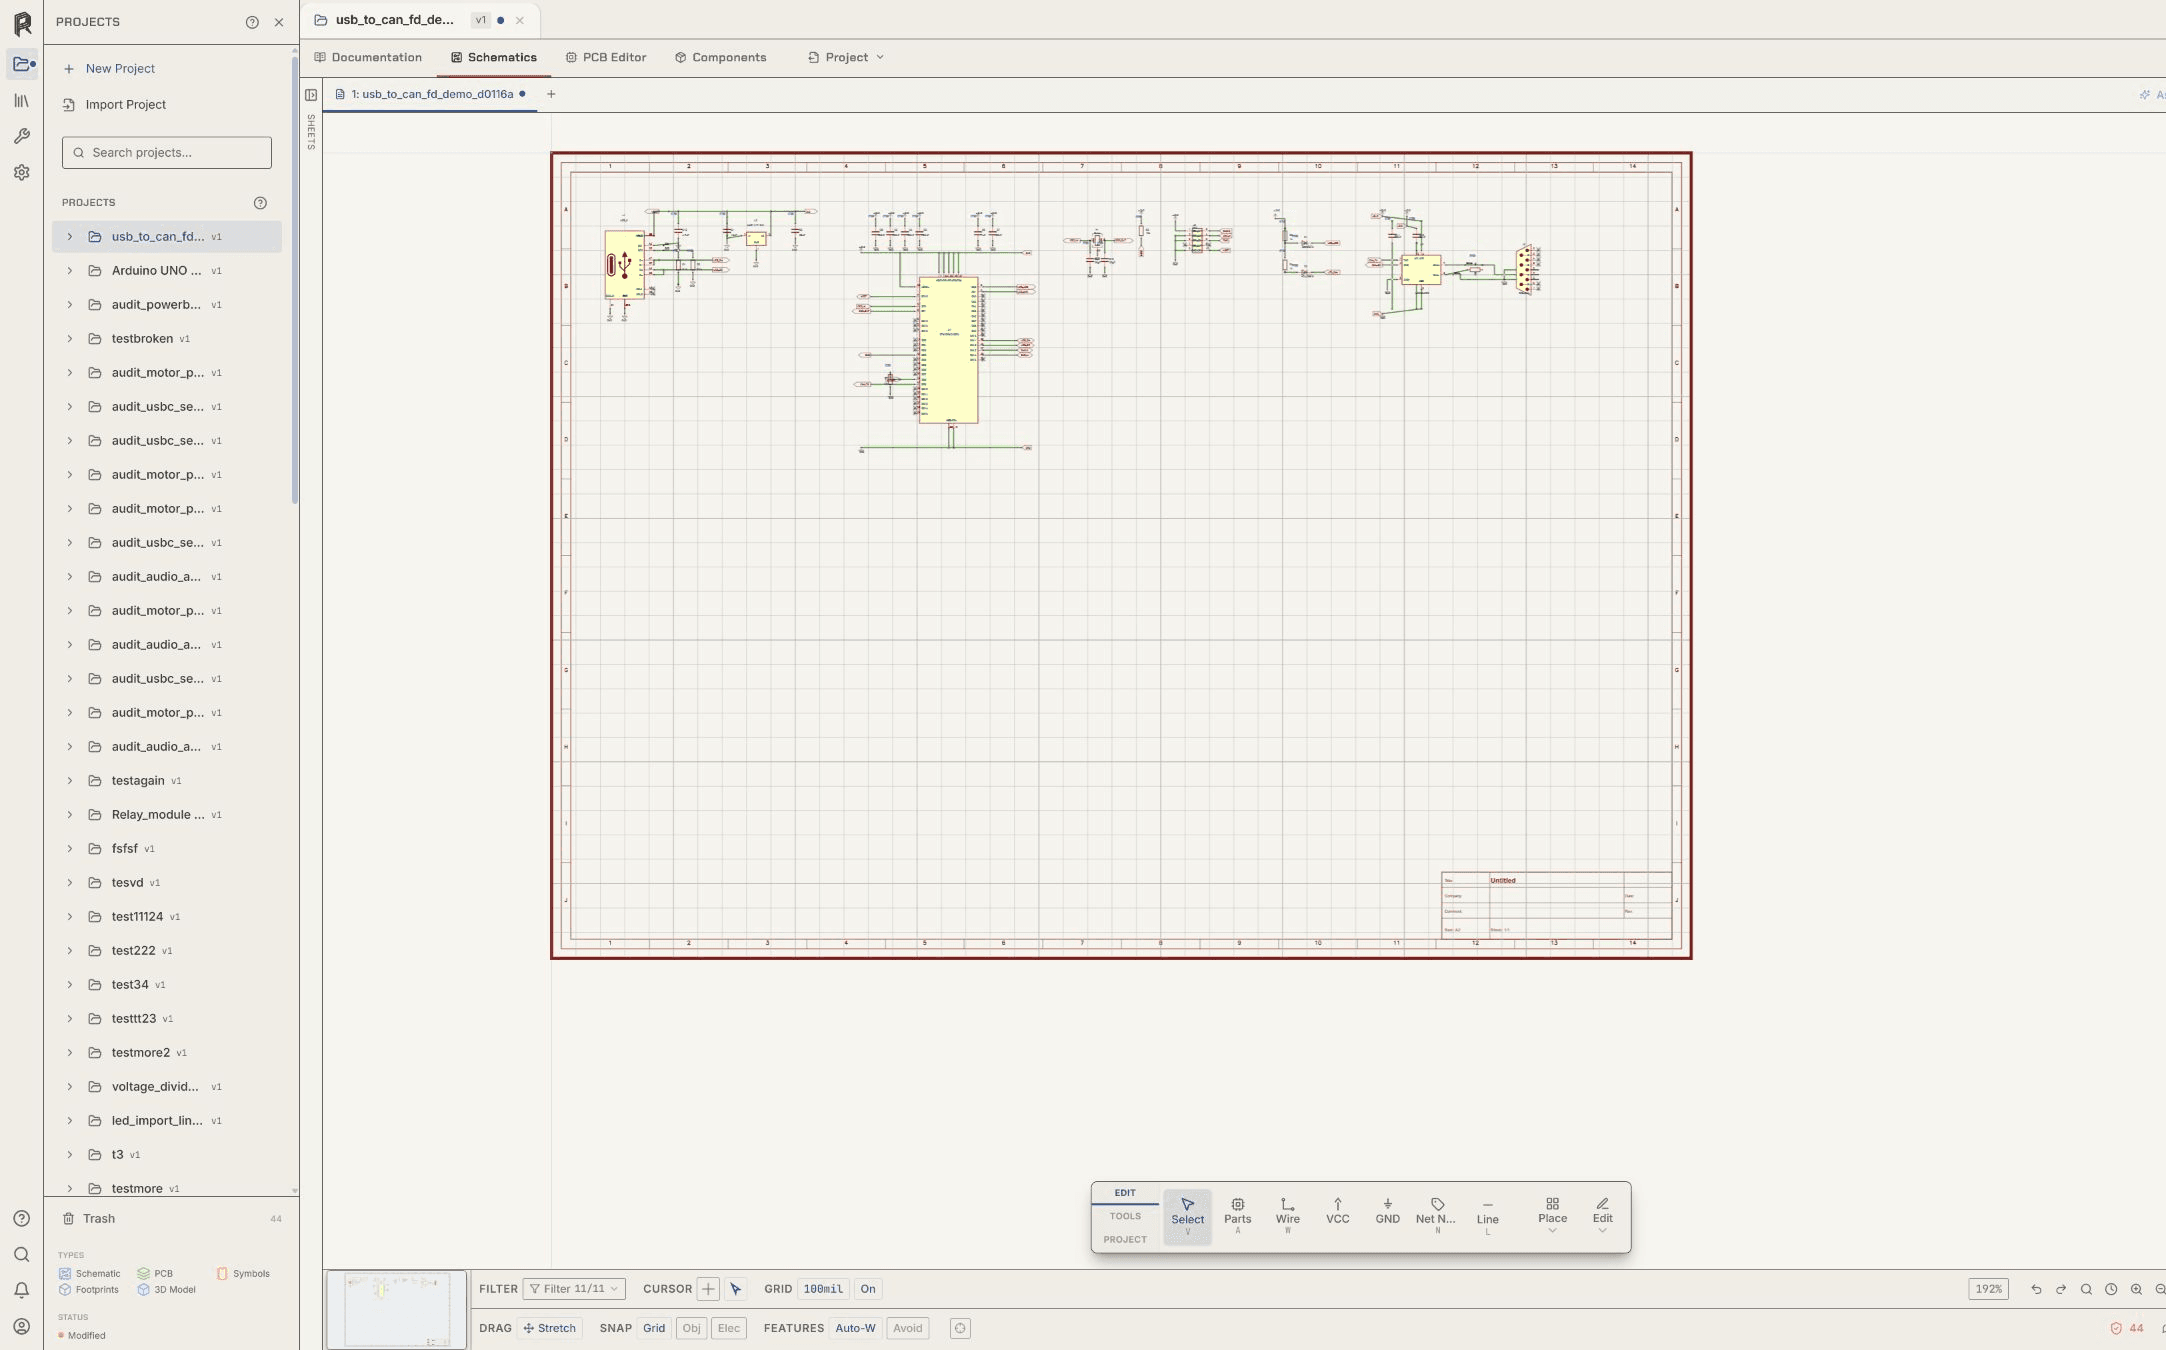
Task: Click zoom-to-fit magnifier icon
Action: 2086,1289
